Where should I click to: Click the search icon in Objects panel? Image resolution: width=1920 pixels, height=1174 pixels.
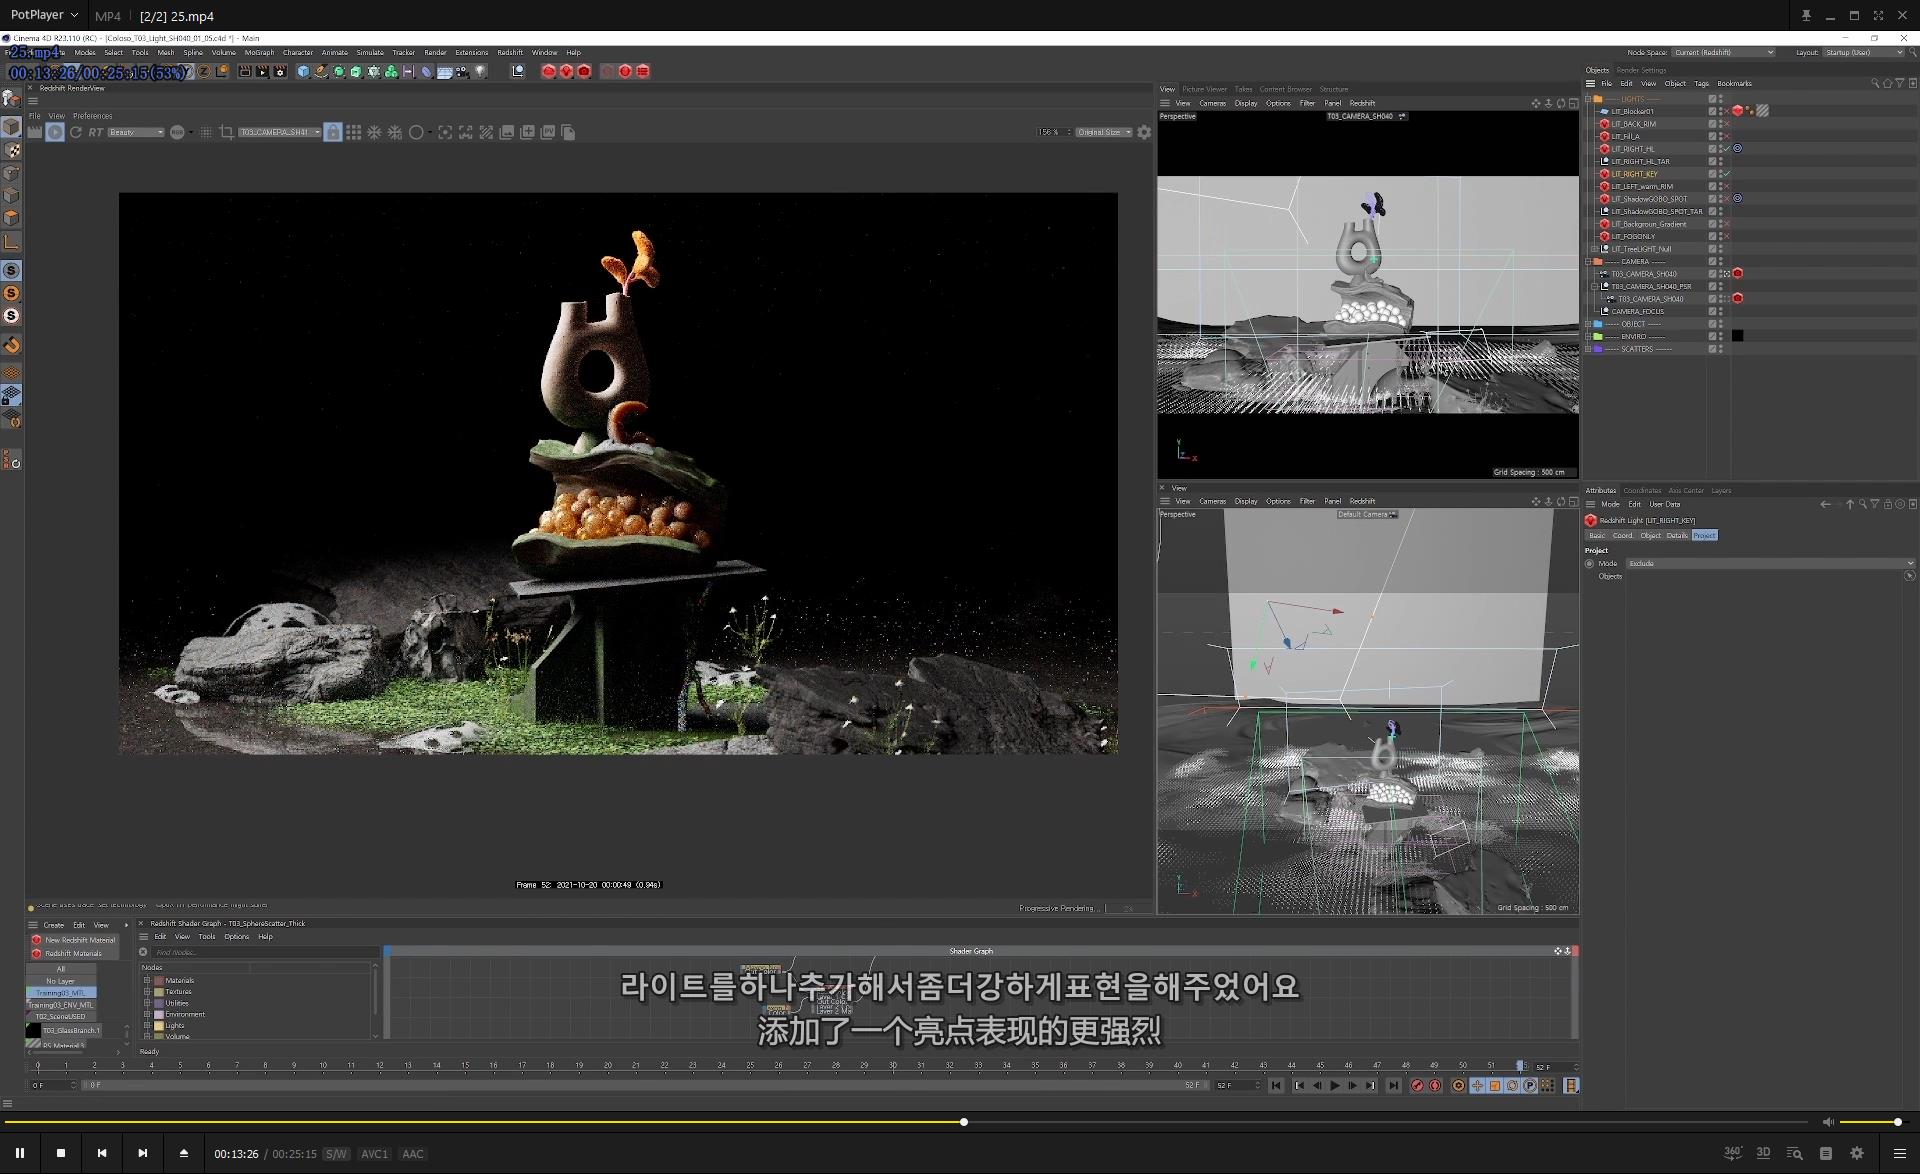[x=1875, y=84]
